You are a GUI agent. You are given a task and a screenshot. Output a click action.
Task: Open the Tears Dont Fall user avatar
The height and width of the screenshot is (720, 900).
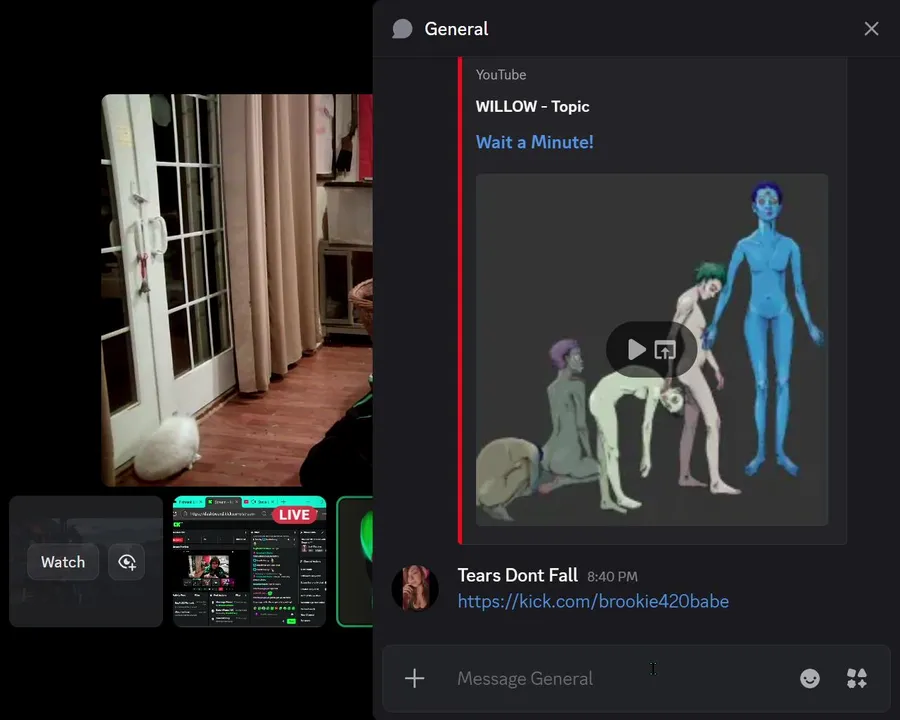415,588
